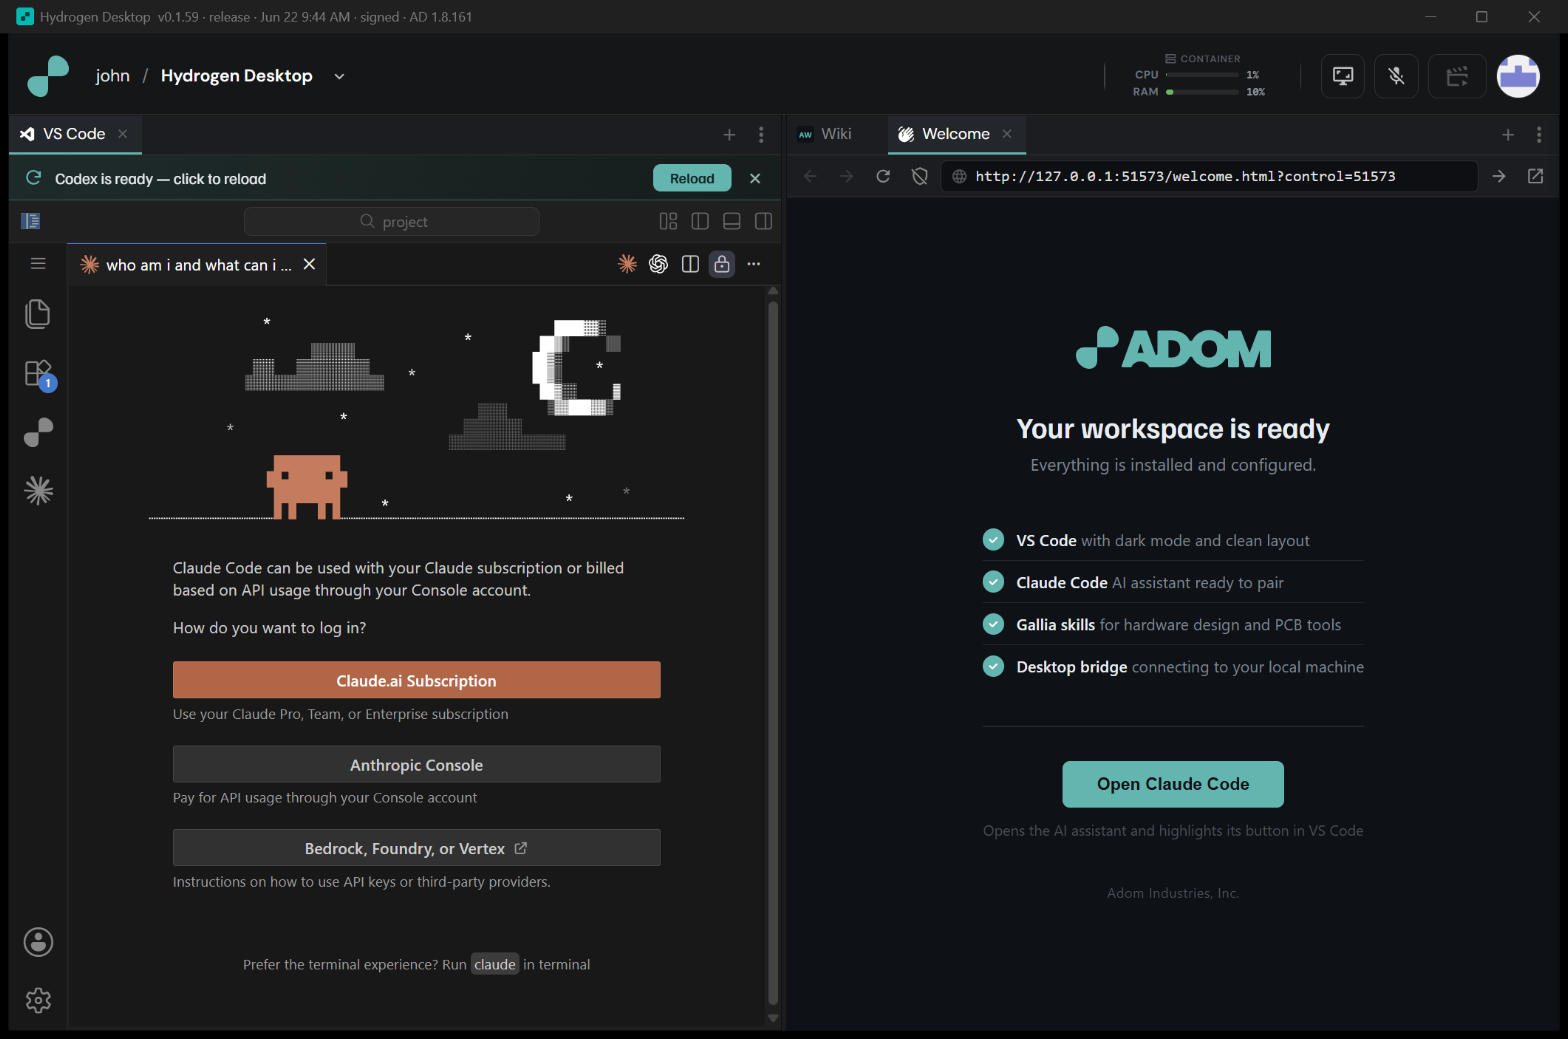Open the Extensions view with badge
The image size is (1568, 1039).
point(38,374)
